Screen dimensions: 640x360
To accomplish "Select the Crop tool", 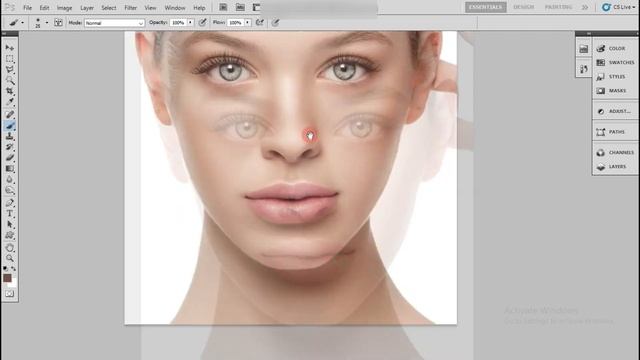I will point(10,91).
